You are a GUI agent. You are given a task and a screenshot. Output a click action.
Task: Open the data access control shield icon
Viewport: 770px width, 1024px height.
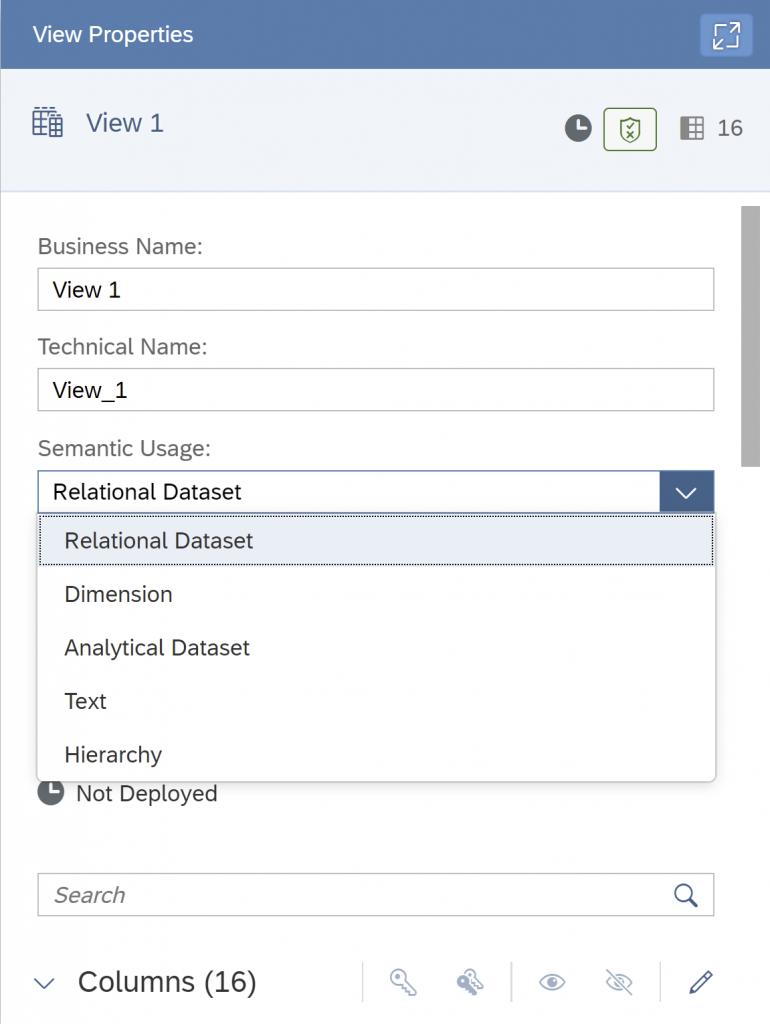tap(630, 129)
